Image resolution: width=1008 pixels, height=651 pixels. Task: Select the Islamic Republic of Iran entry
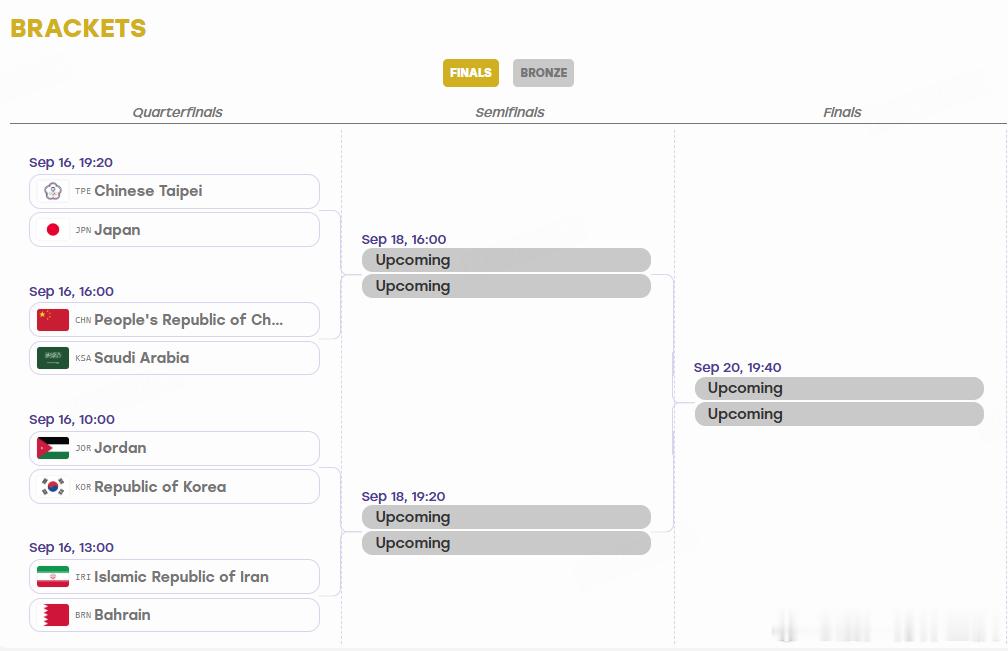[174, 576]
